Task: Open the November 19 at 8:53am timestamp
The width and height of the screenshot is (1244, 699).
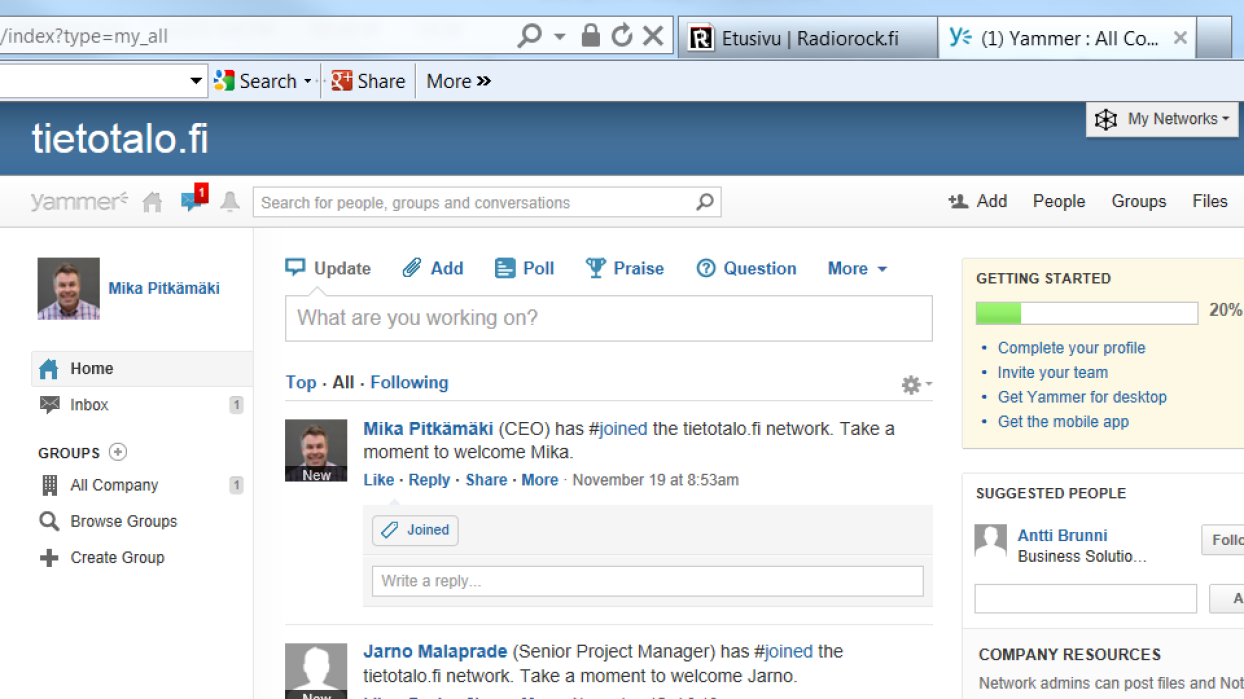Action: [x=656, y=480]
